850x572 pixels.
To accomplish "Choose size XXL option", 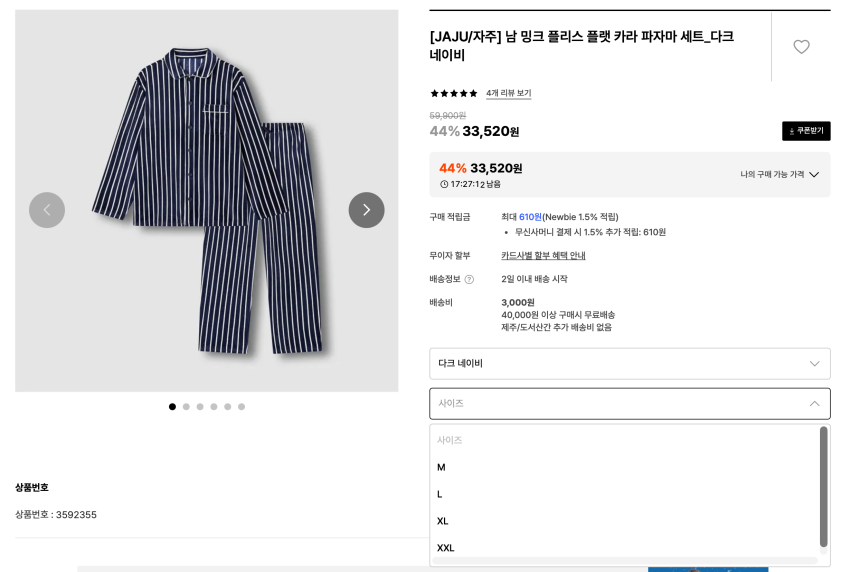I will (446, 548).
